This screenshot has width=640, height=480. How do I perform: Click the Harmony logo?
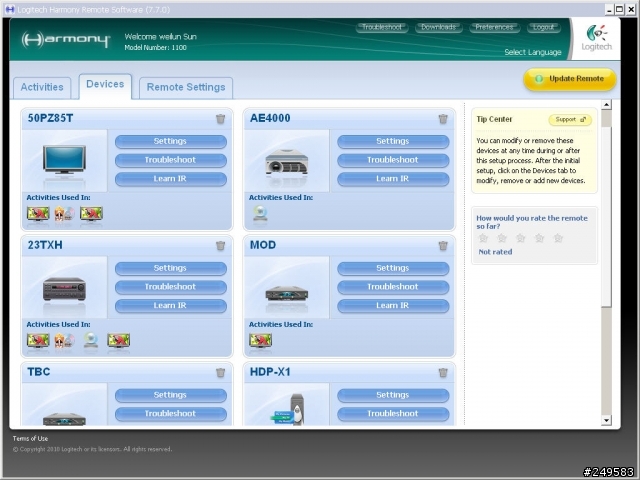pos(66,40)
